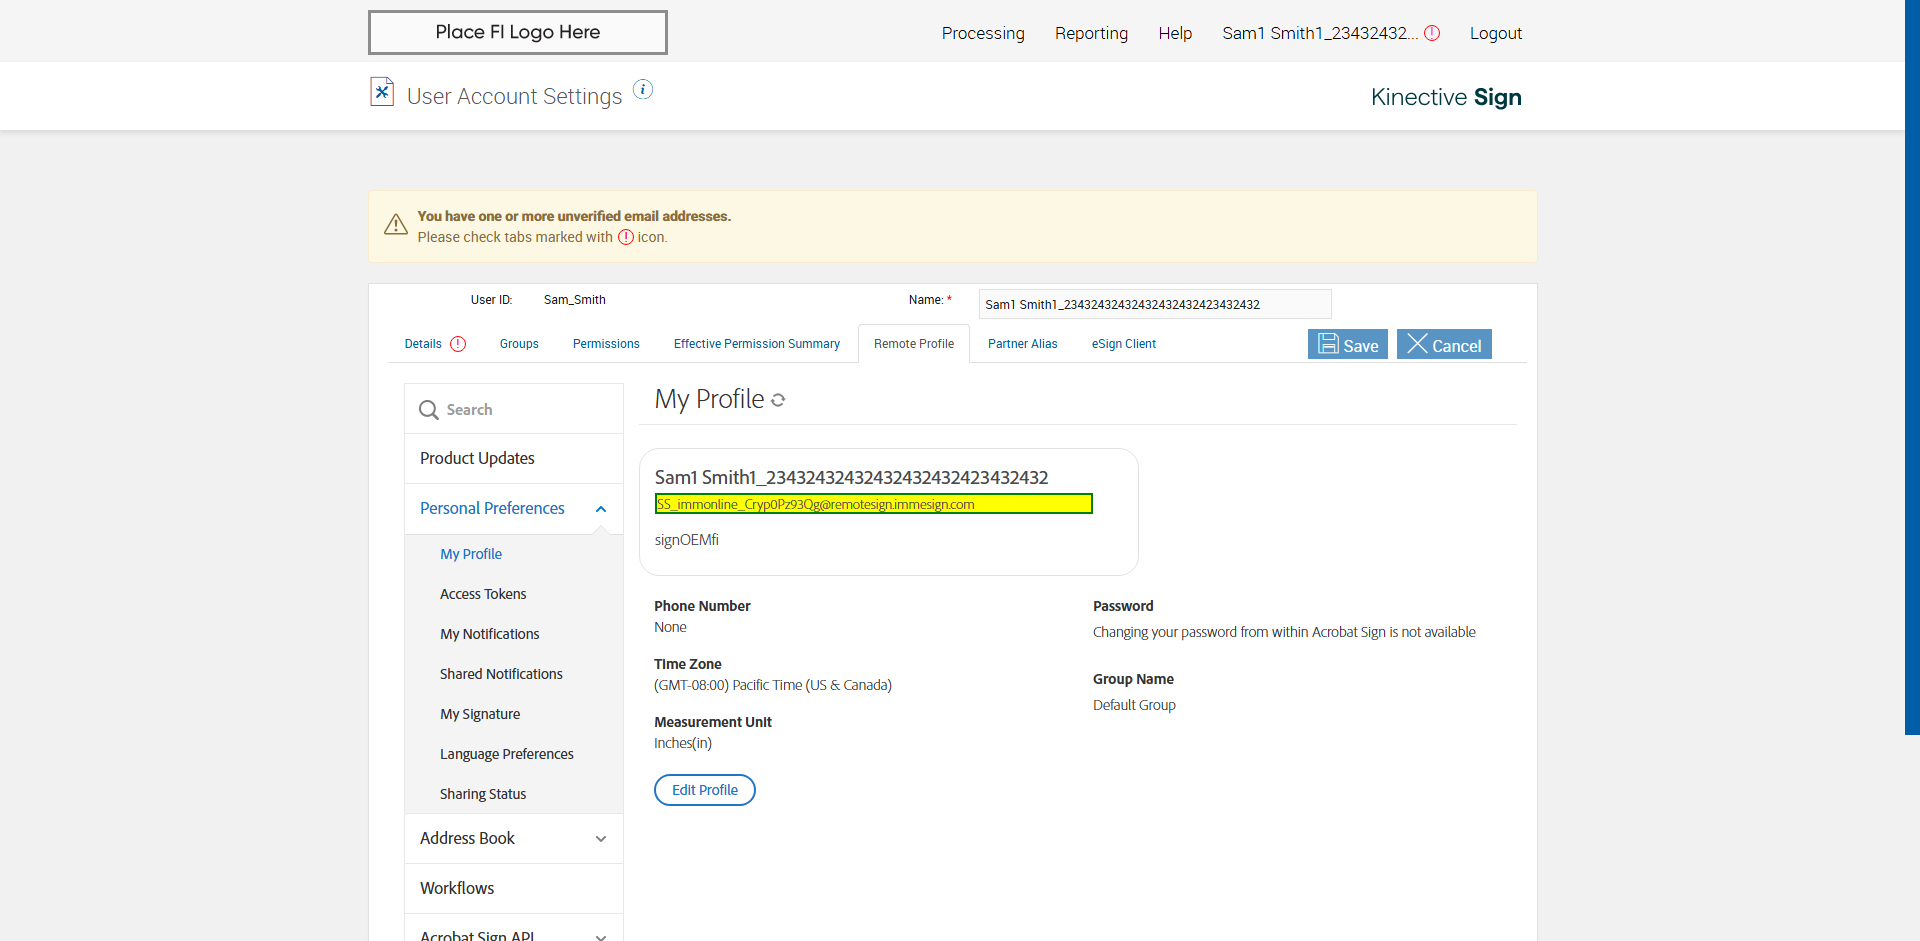
Task: Click the highlighted remotesign email address
Action: (x=873, y=504)
